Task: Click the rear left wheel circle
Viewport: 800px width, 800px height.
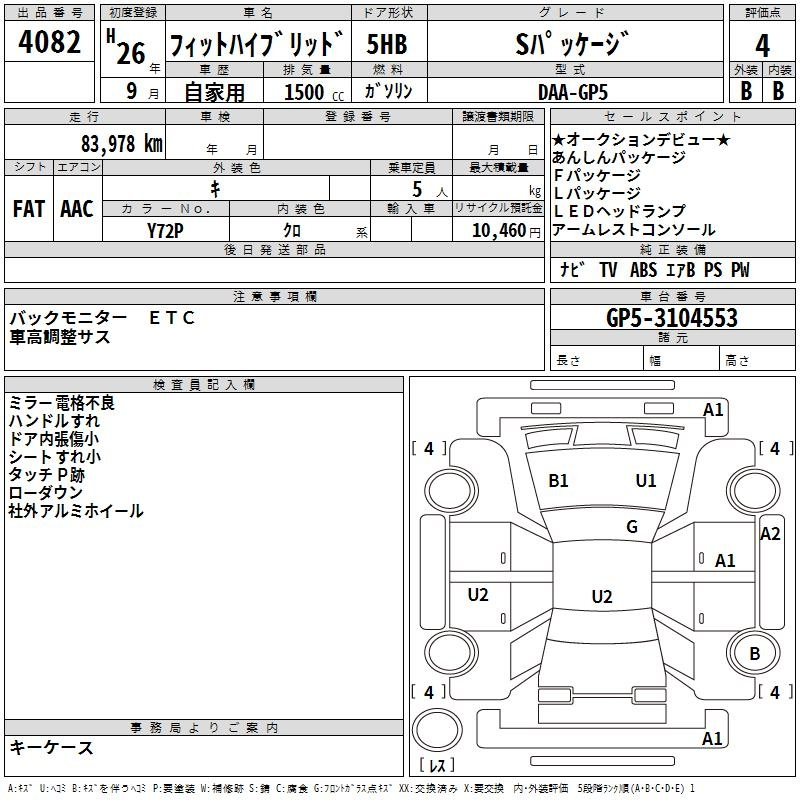Action: [x=451, y=653]
